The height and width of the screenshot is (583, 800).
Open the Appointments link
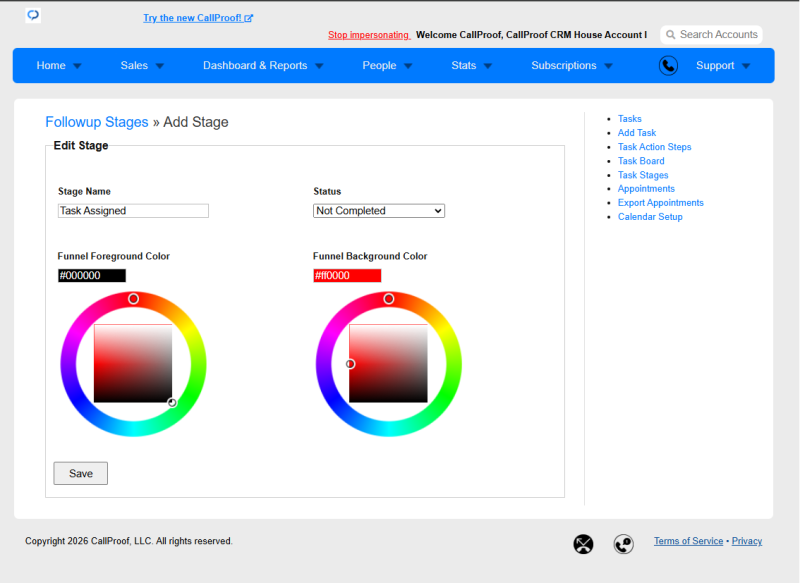[646, 189]
